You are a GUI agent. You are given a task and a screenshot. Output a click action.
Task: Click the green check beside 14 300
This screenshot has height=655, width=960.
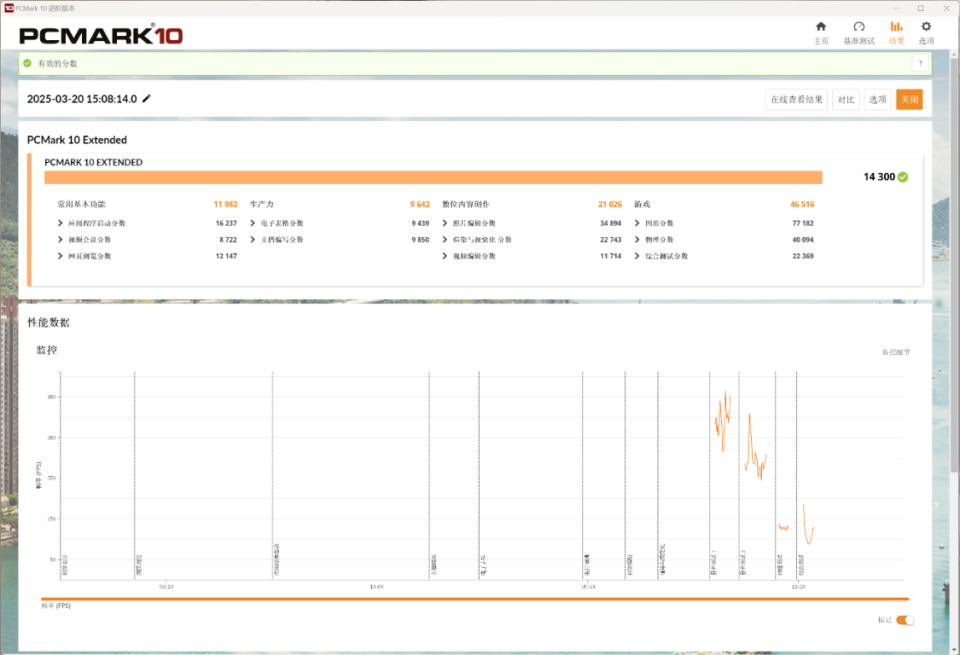point(902,177)
